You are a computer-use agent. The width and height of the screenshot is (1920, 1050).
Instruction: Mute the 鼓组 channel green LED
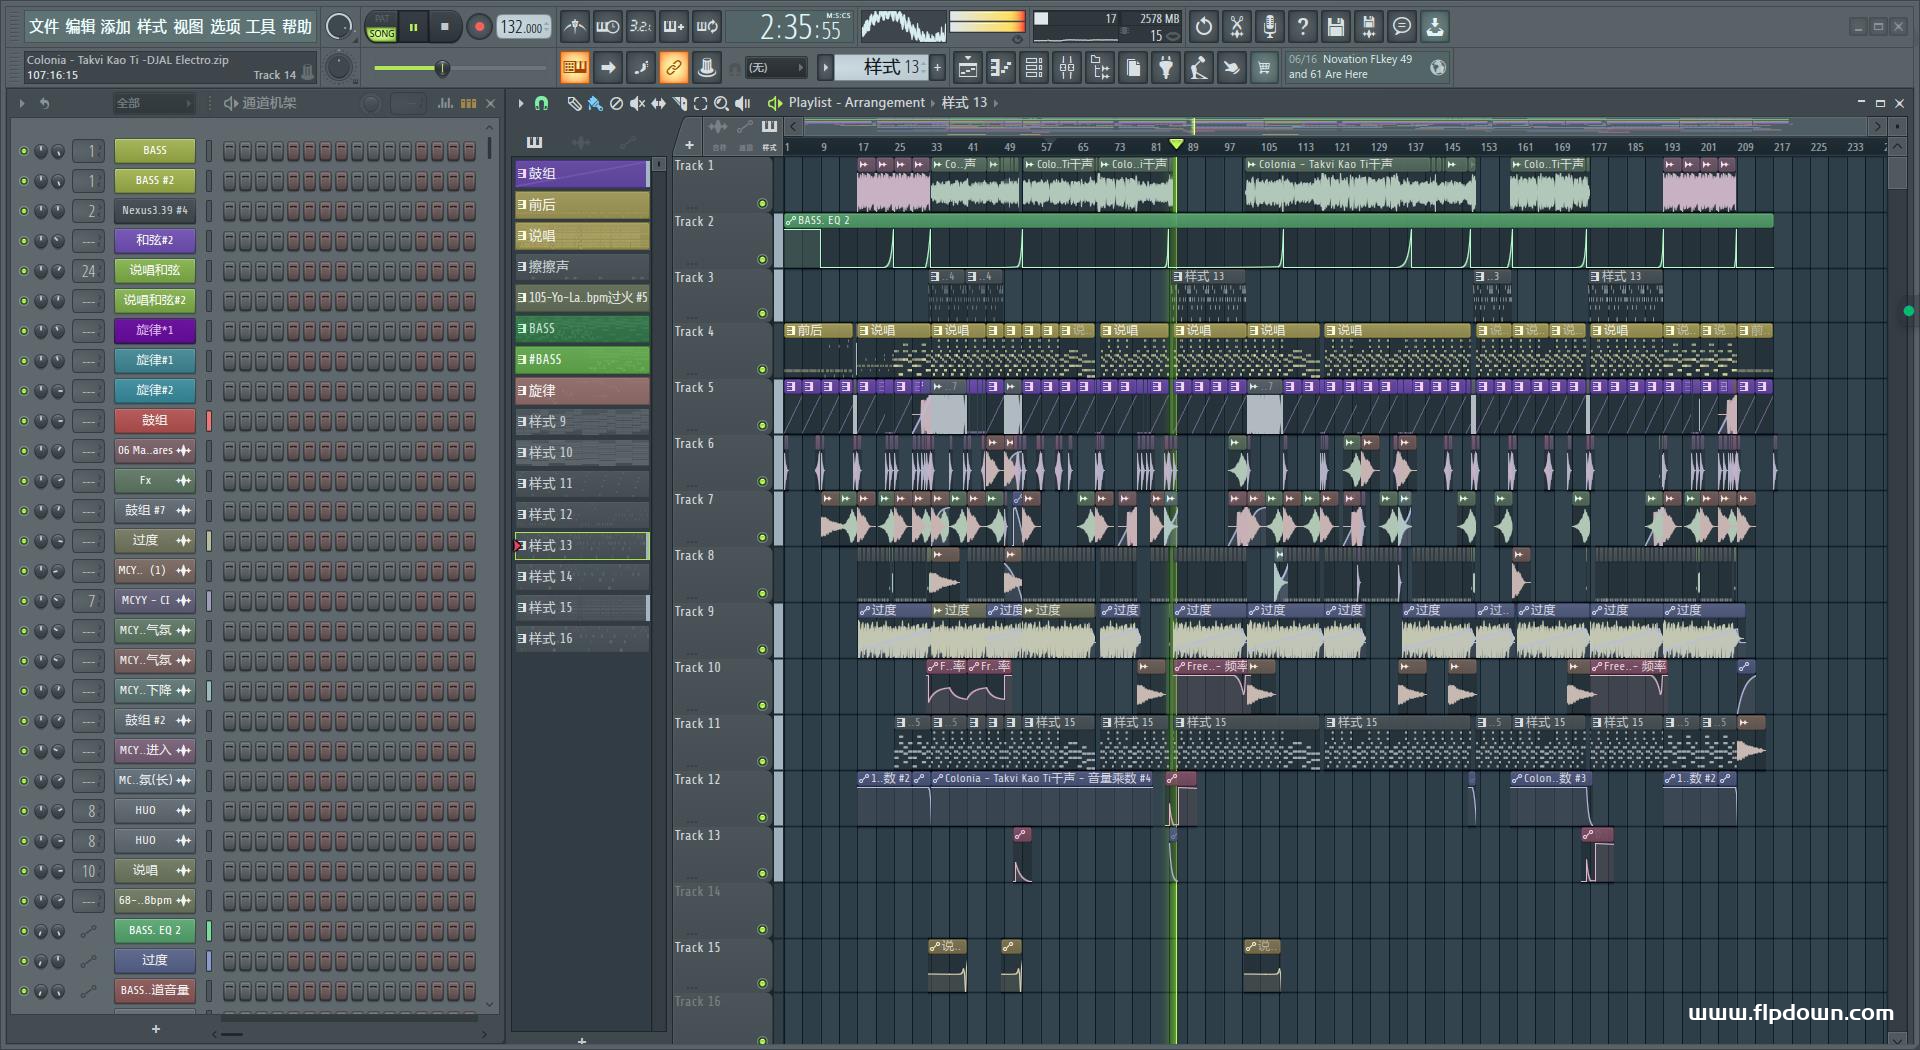[x=24, y=421]
